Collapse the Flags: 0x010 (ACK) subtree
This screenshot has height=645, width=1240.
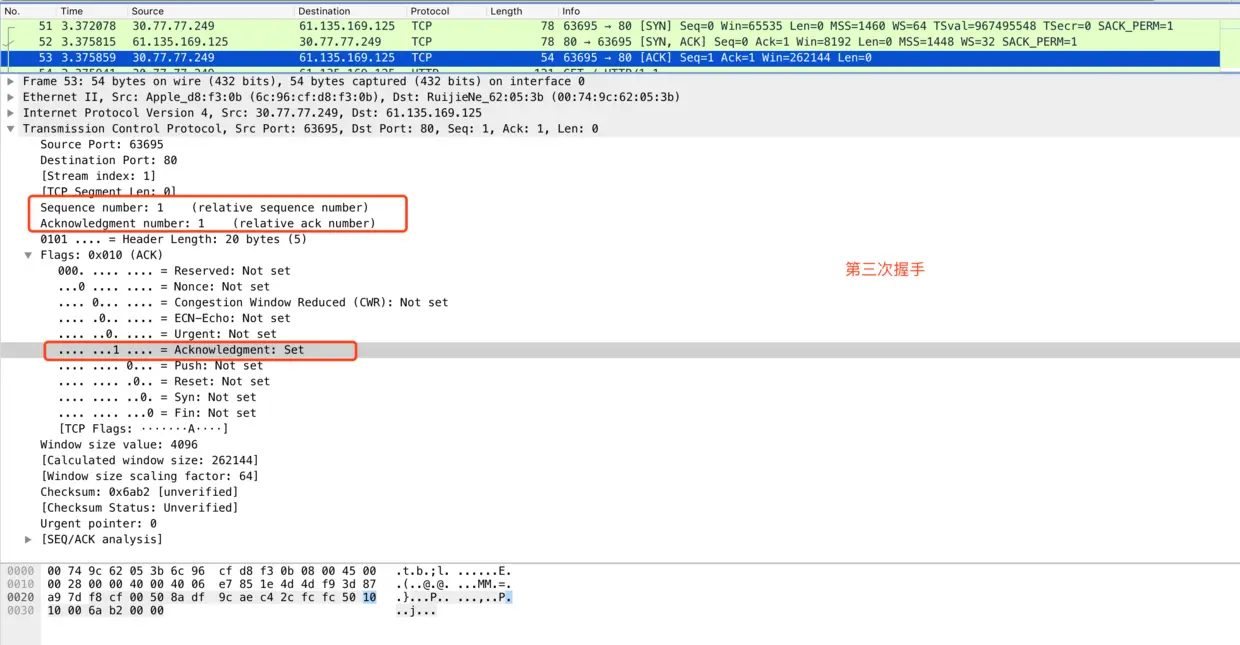pyautogui.click(x=29, y=255)
